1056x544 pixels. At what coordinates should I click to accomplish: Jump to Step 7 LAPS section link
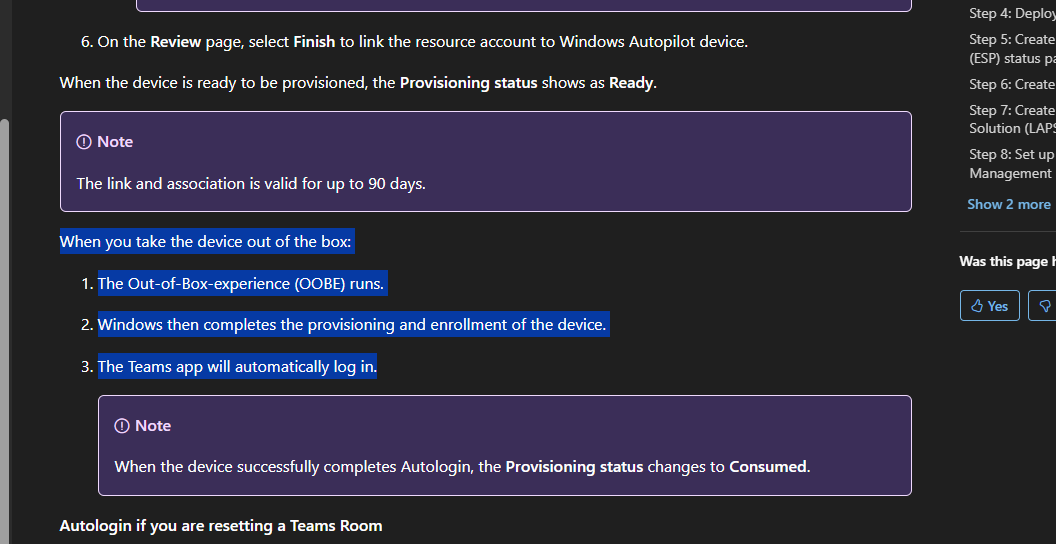1012,119
